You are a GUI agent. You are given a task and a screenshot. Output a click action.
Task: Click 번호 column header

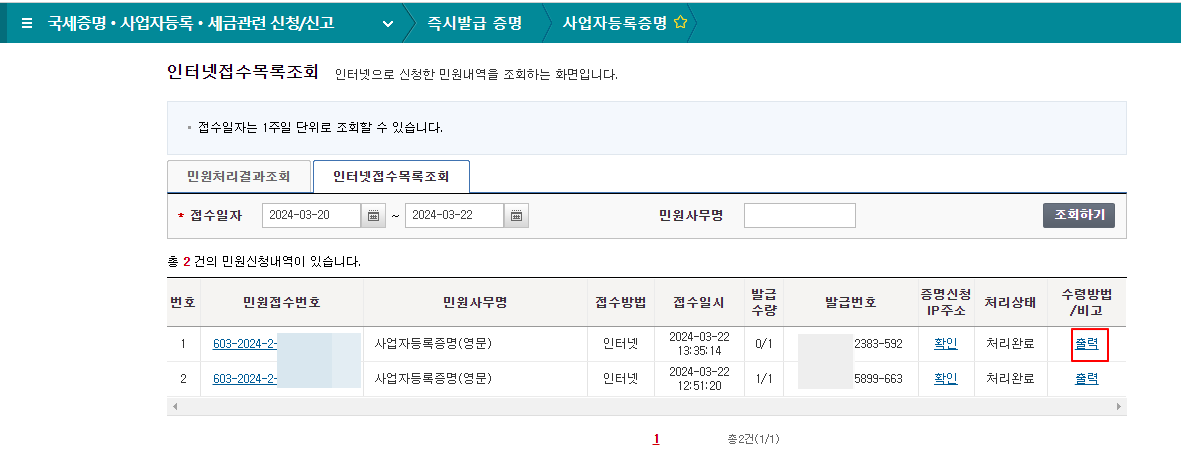click(x=183, y=302)
